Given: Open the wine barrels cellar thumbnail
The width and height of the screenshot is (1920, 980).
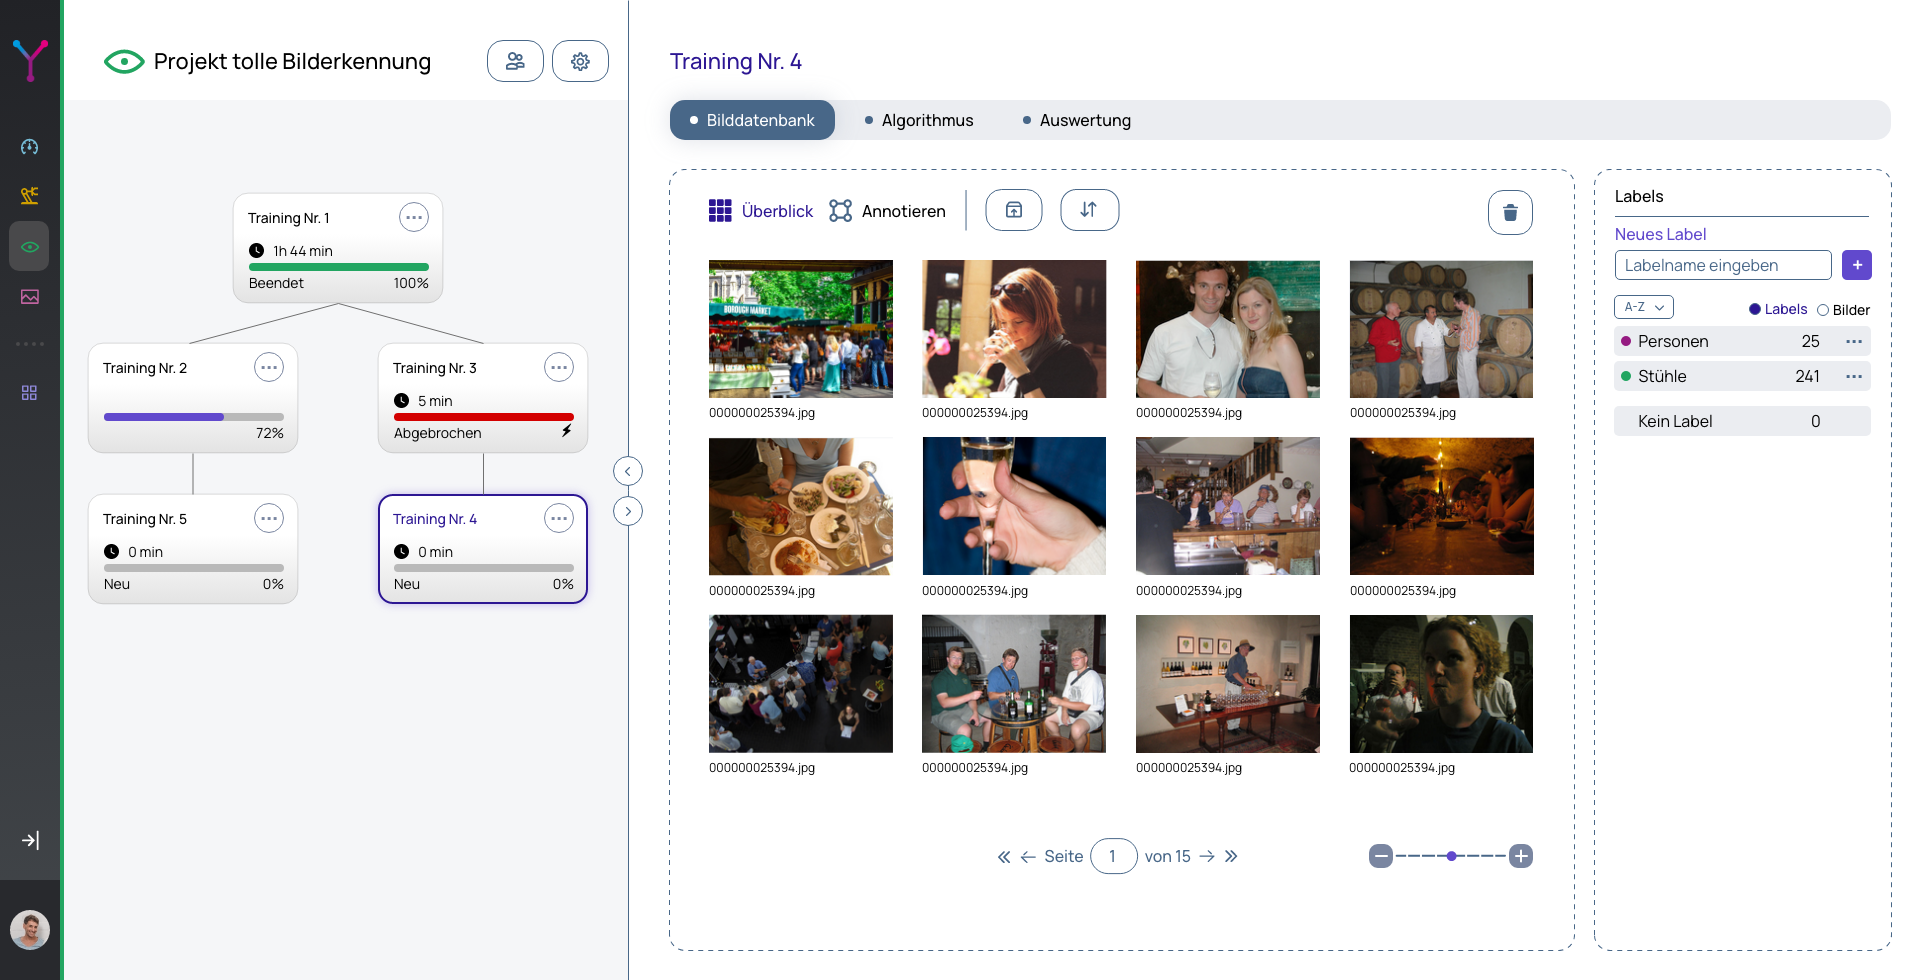Looking at the screenshot, I should 1441,329.
